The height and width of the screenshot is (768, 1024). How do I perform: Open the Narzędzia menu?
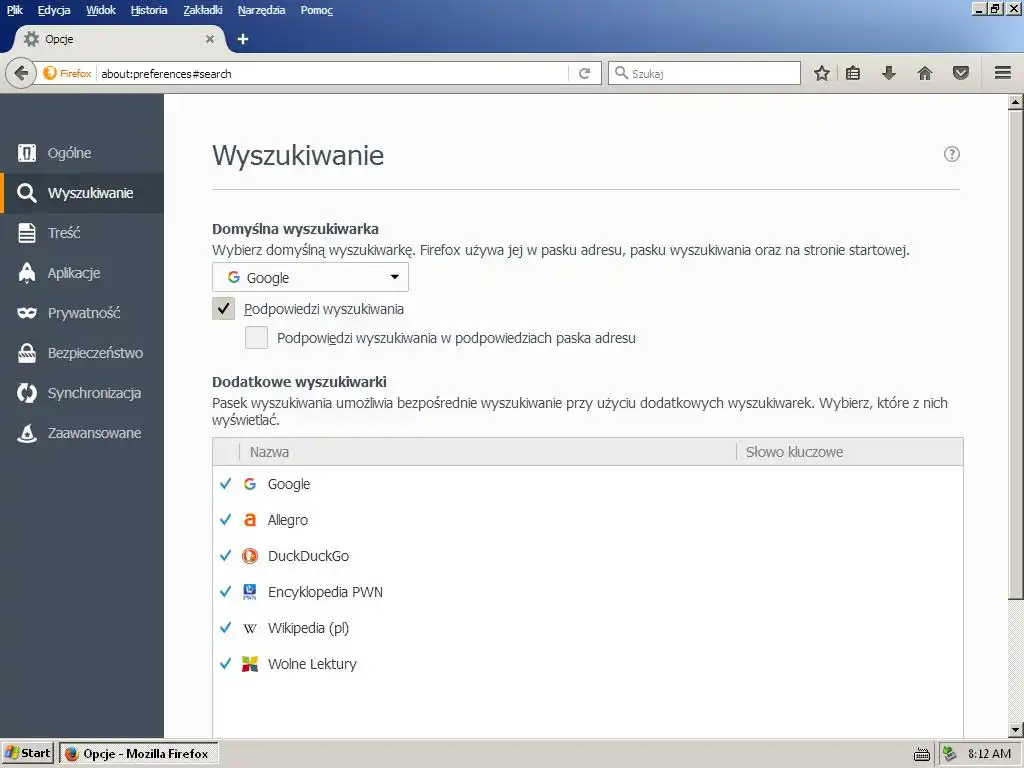pos(261,10)
